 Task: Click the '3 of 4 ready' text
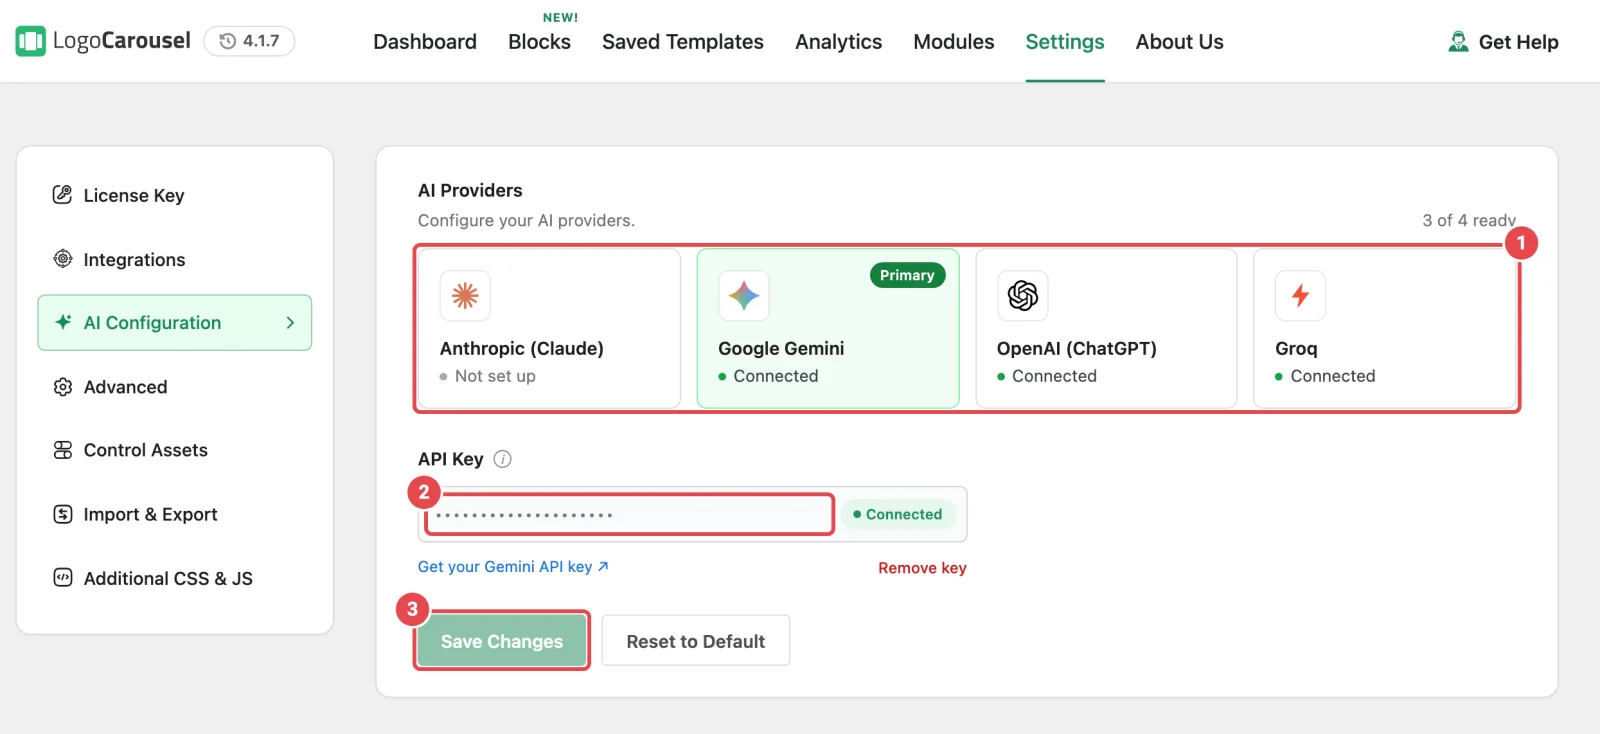1469,220
